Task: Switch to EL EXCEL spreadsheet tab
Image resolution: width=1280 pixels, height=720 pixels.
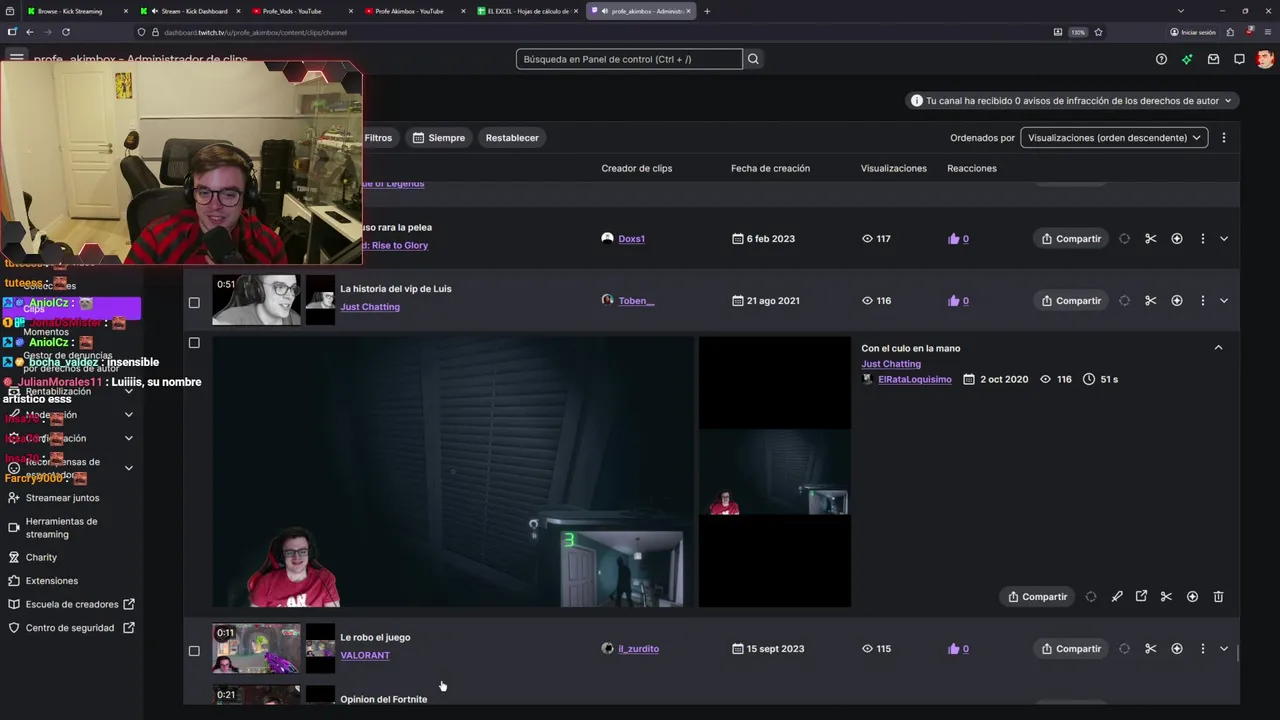Action: [x=527, y=11]
